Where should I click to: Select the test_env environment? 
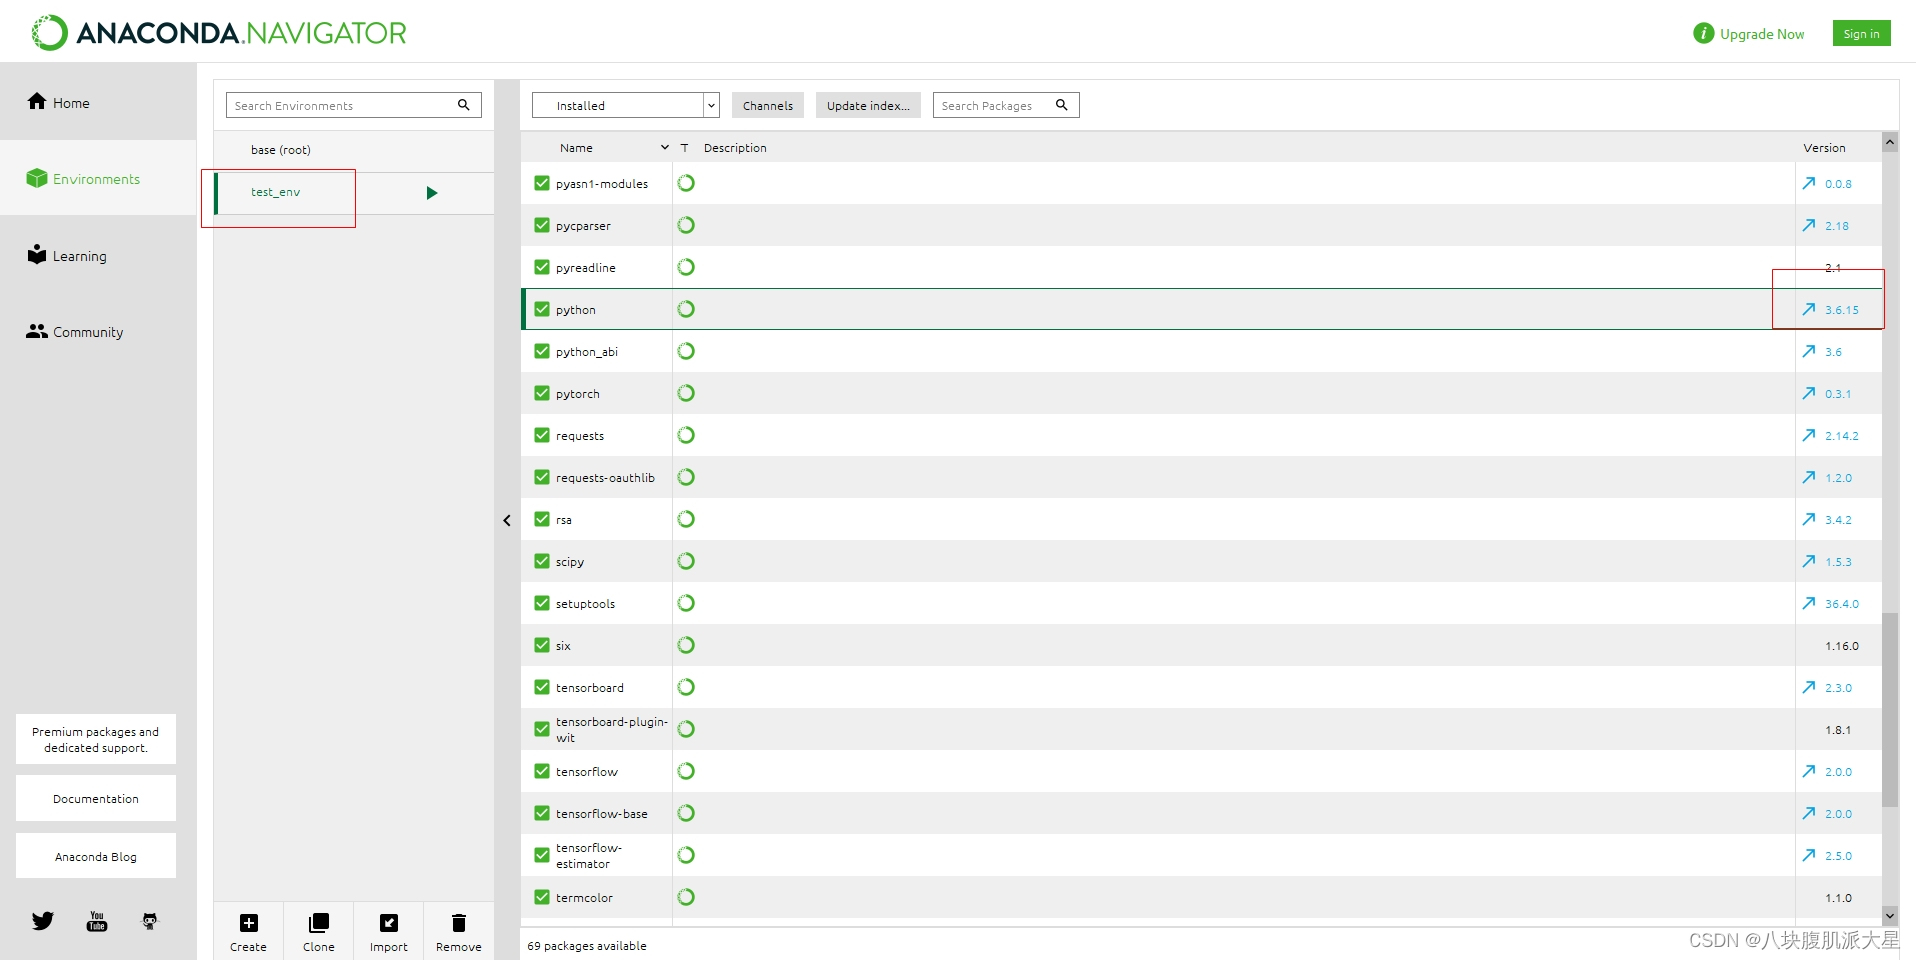tap(354, 192)
